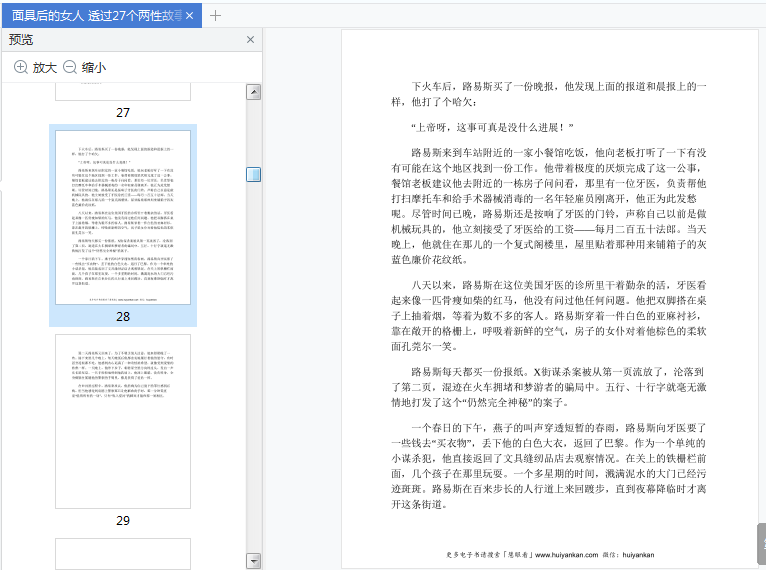Close the 面具后的女人 document tab
The width and height of the screenshot is (766, 570).
190,16
